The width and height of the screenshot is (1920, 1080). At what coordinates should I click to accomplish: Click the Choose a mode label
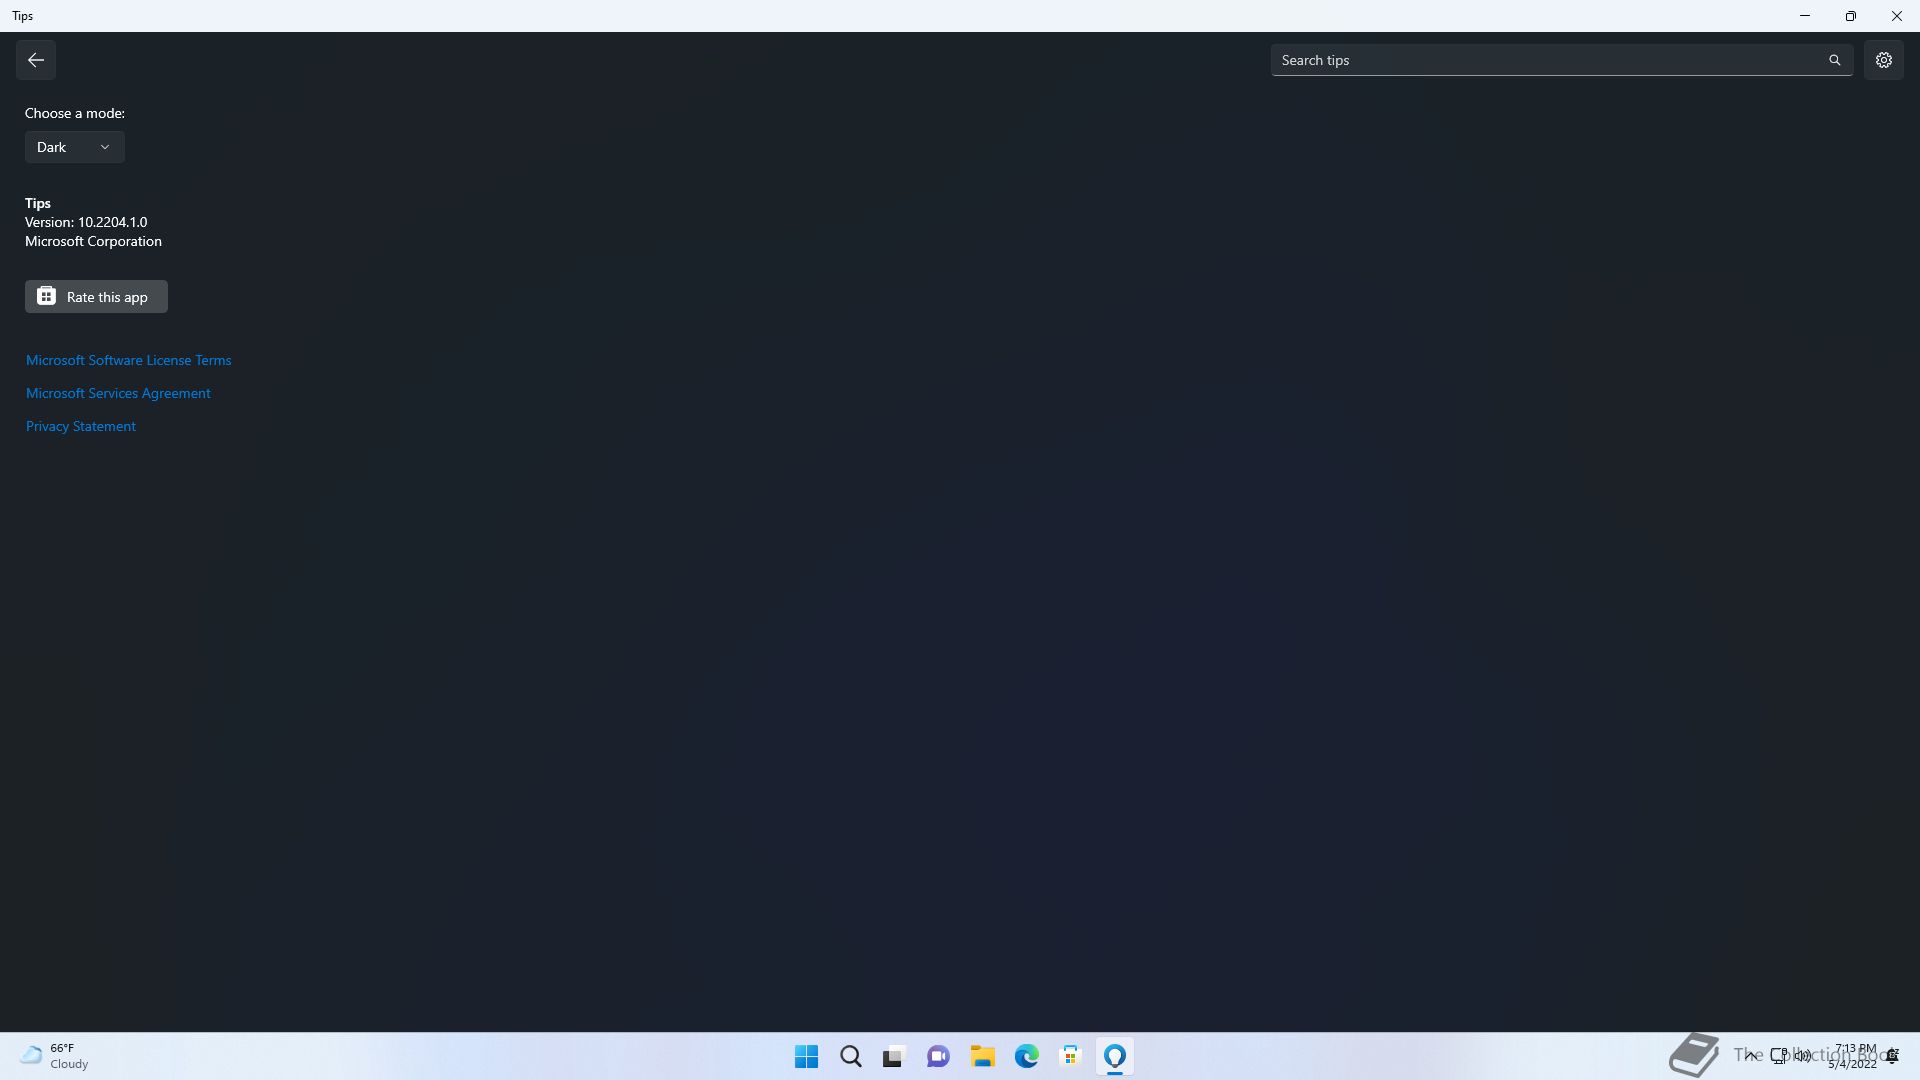(x=75, y=113)
